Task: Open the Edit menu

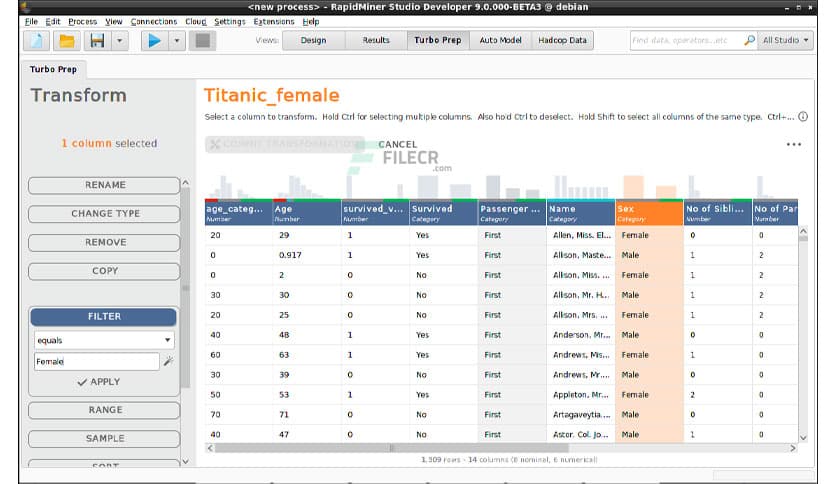Action: point(52,21)
